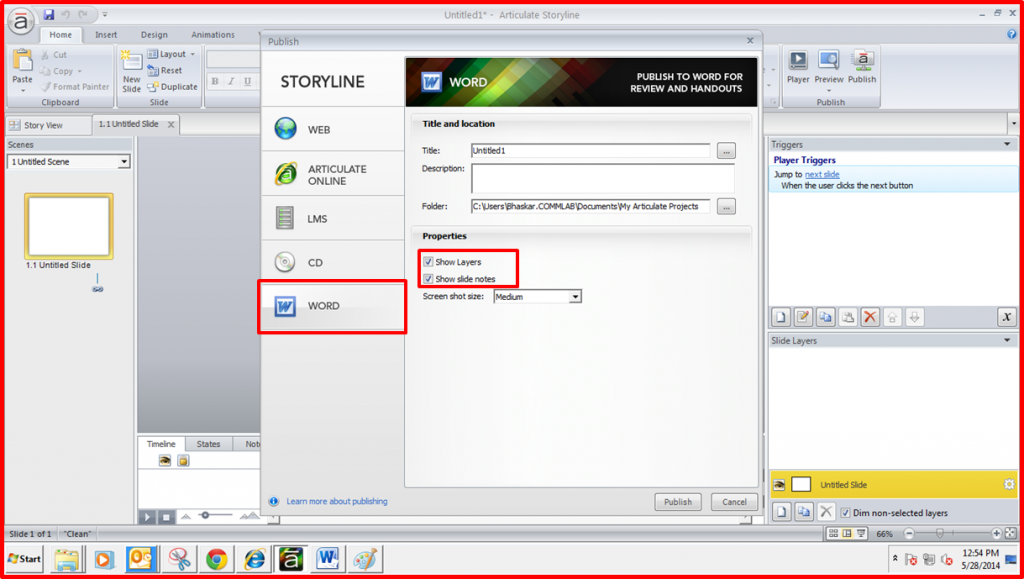Image resolution: width=1024 pixels, height=579 pixels.
Task: Collapse the Slide Layers panel arrow
Action: coord(1007,340)
